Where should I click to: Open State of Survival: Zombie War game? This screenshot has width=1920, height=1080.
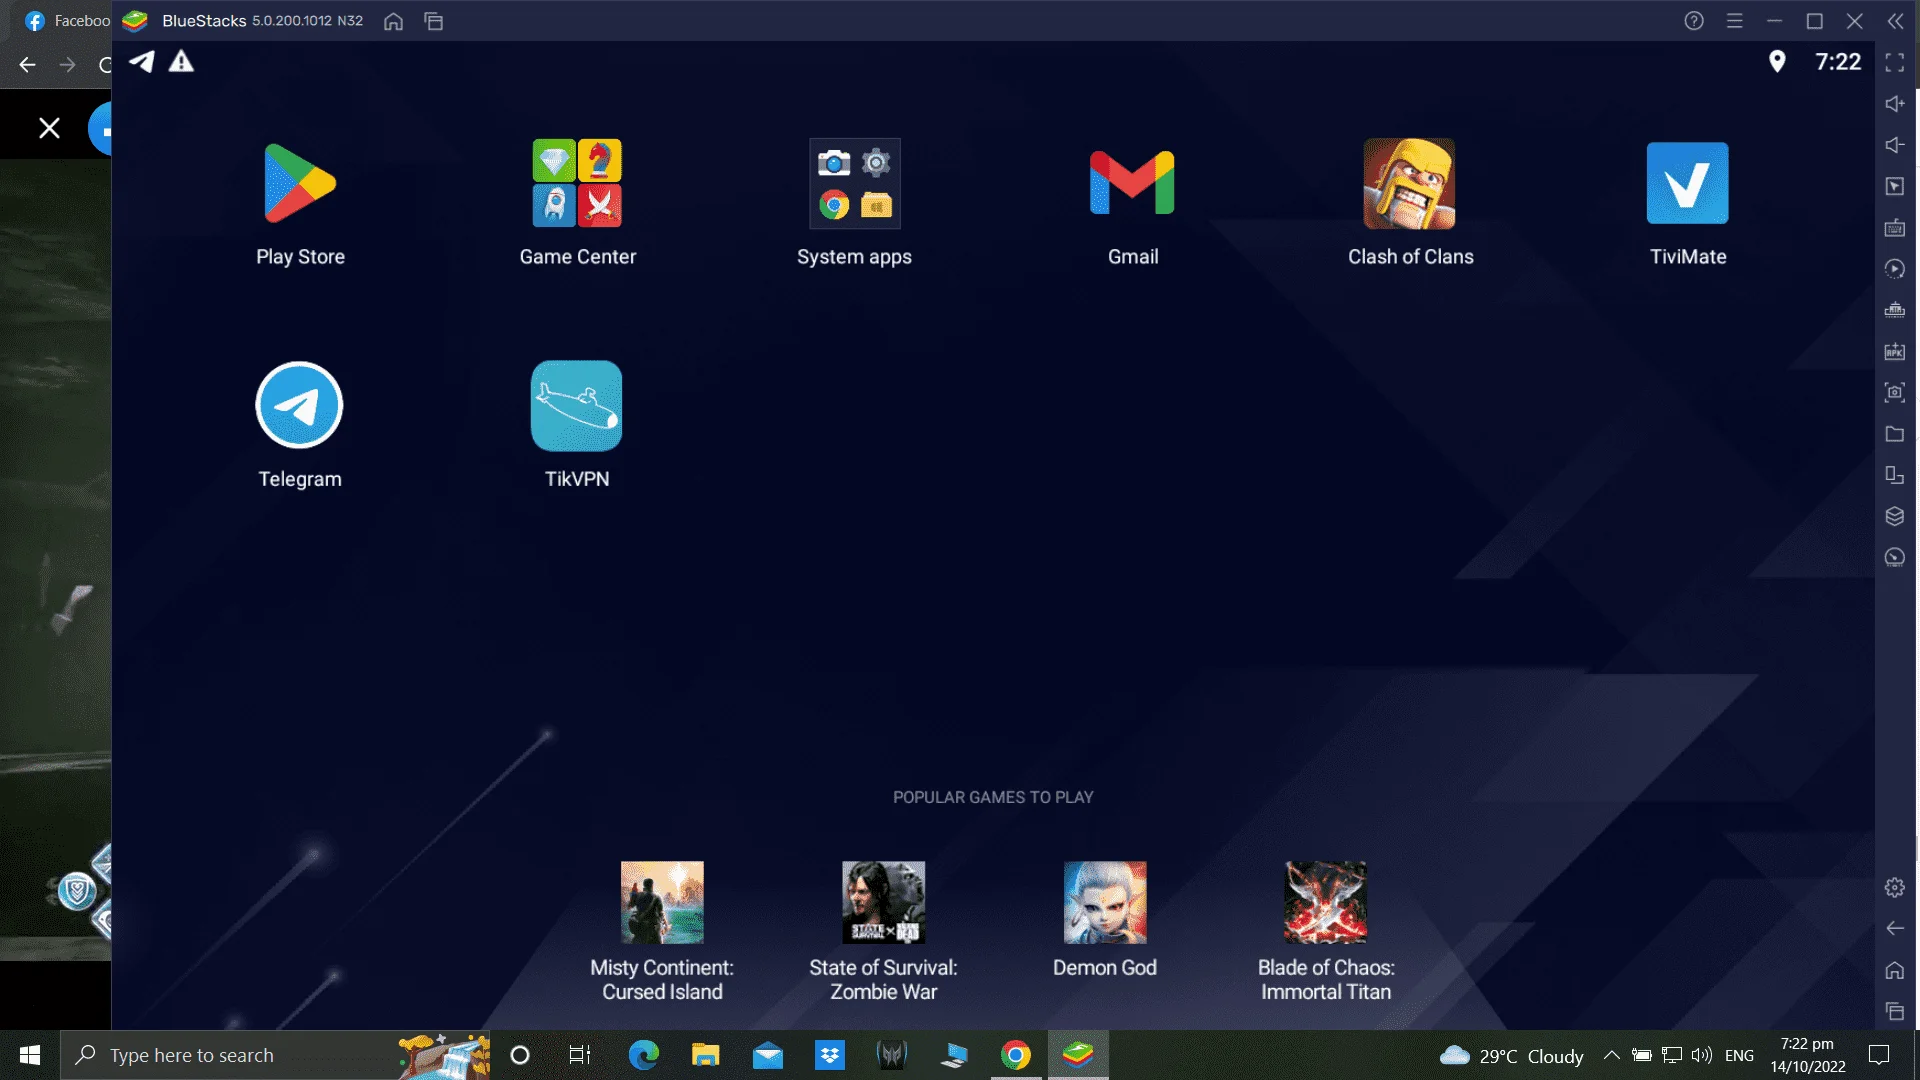884,902
